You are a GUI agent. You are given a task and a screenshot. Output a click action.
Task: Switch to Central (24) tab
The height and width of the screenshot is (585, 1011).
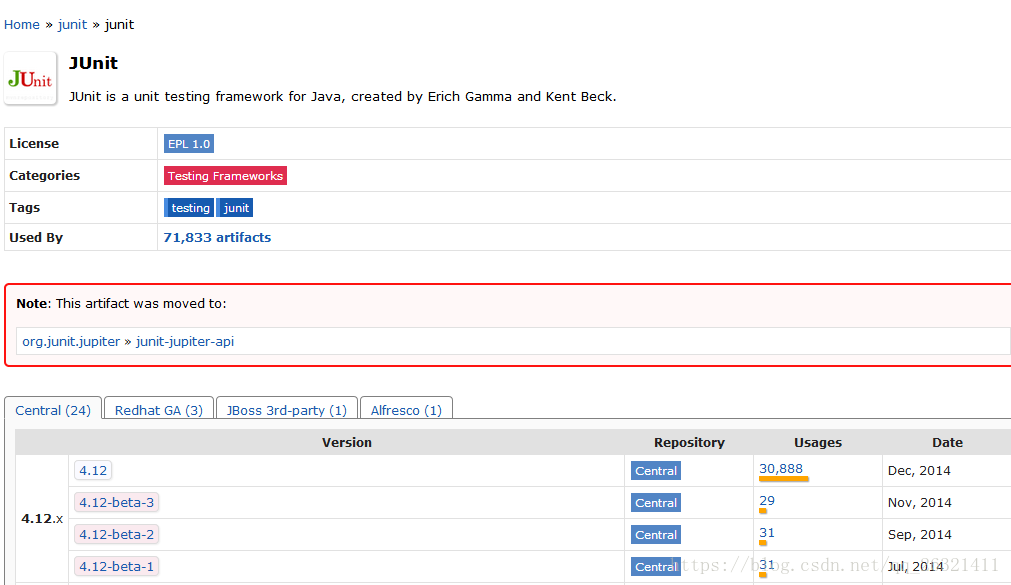(x=53, y=410)
